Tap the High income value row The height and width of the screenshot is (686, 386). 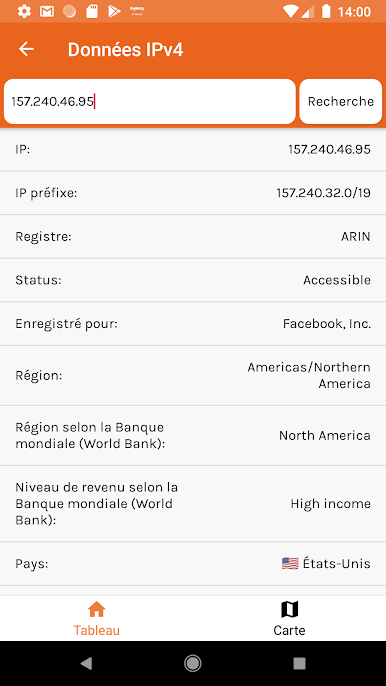coord(193,504)
